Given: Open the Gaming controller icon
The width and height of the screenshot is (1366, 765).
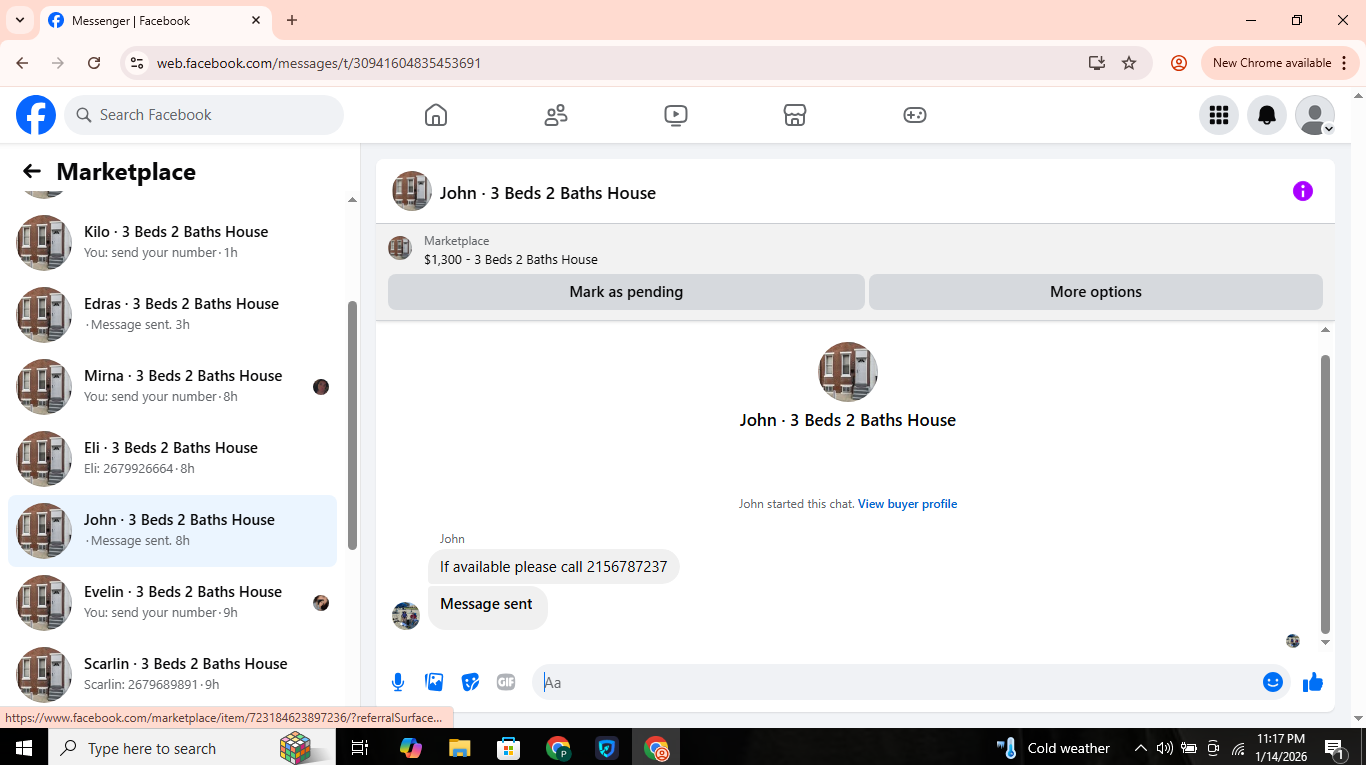Looking at the screenshot, I should coord(915,115).
